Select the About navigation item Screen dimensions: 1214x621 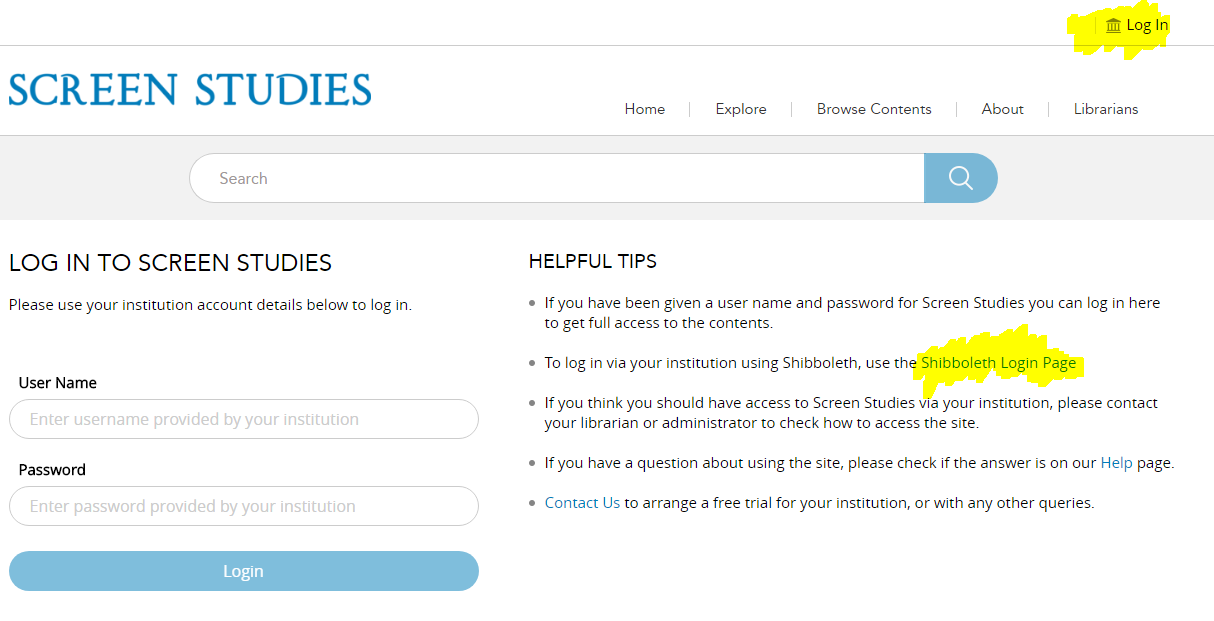[1003, 109]
